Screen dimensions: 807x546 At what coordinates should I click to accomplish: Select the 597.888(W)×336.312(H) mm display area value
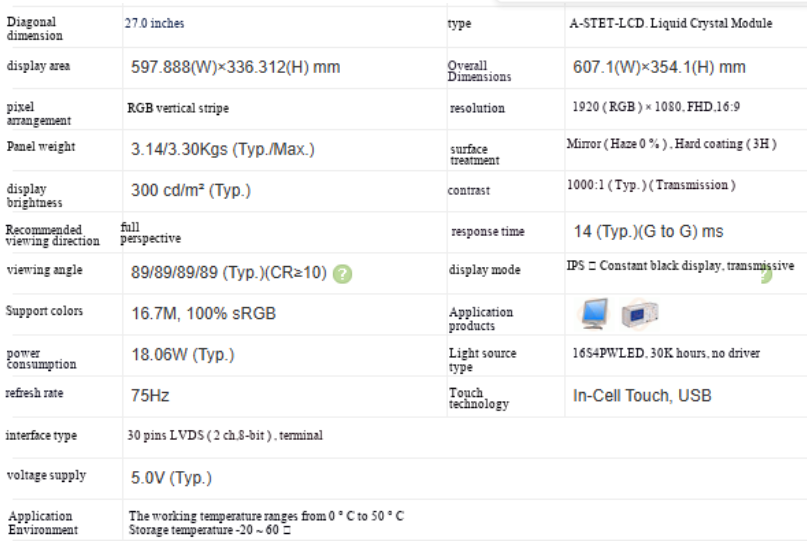[235, 67]
